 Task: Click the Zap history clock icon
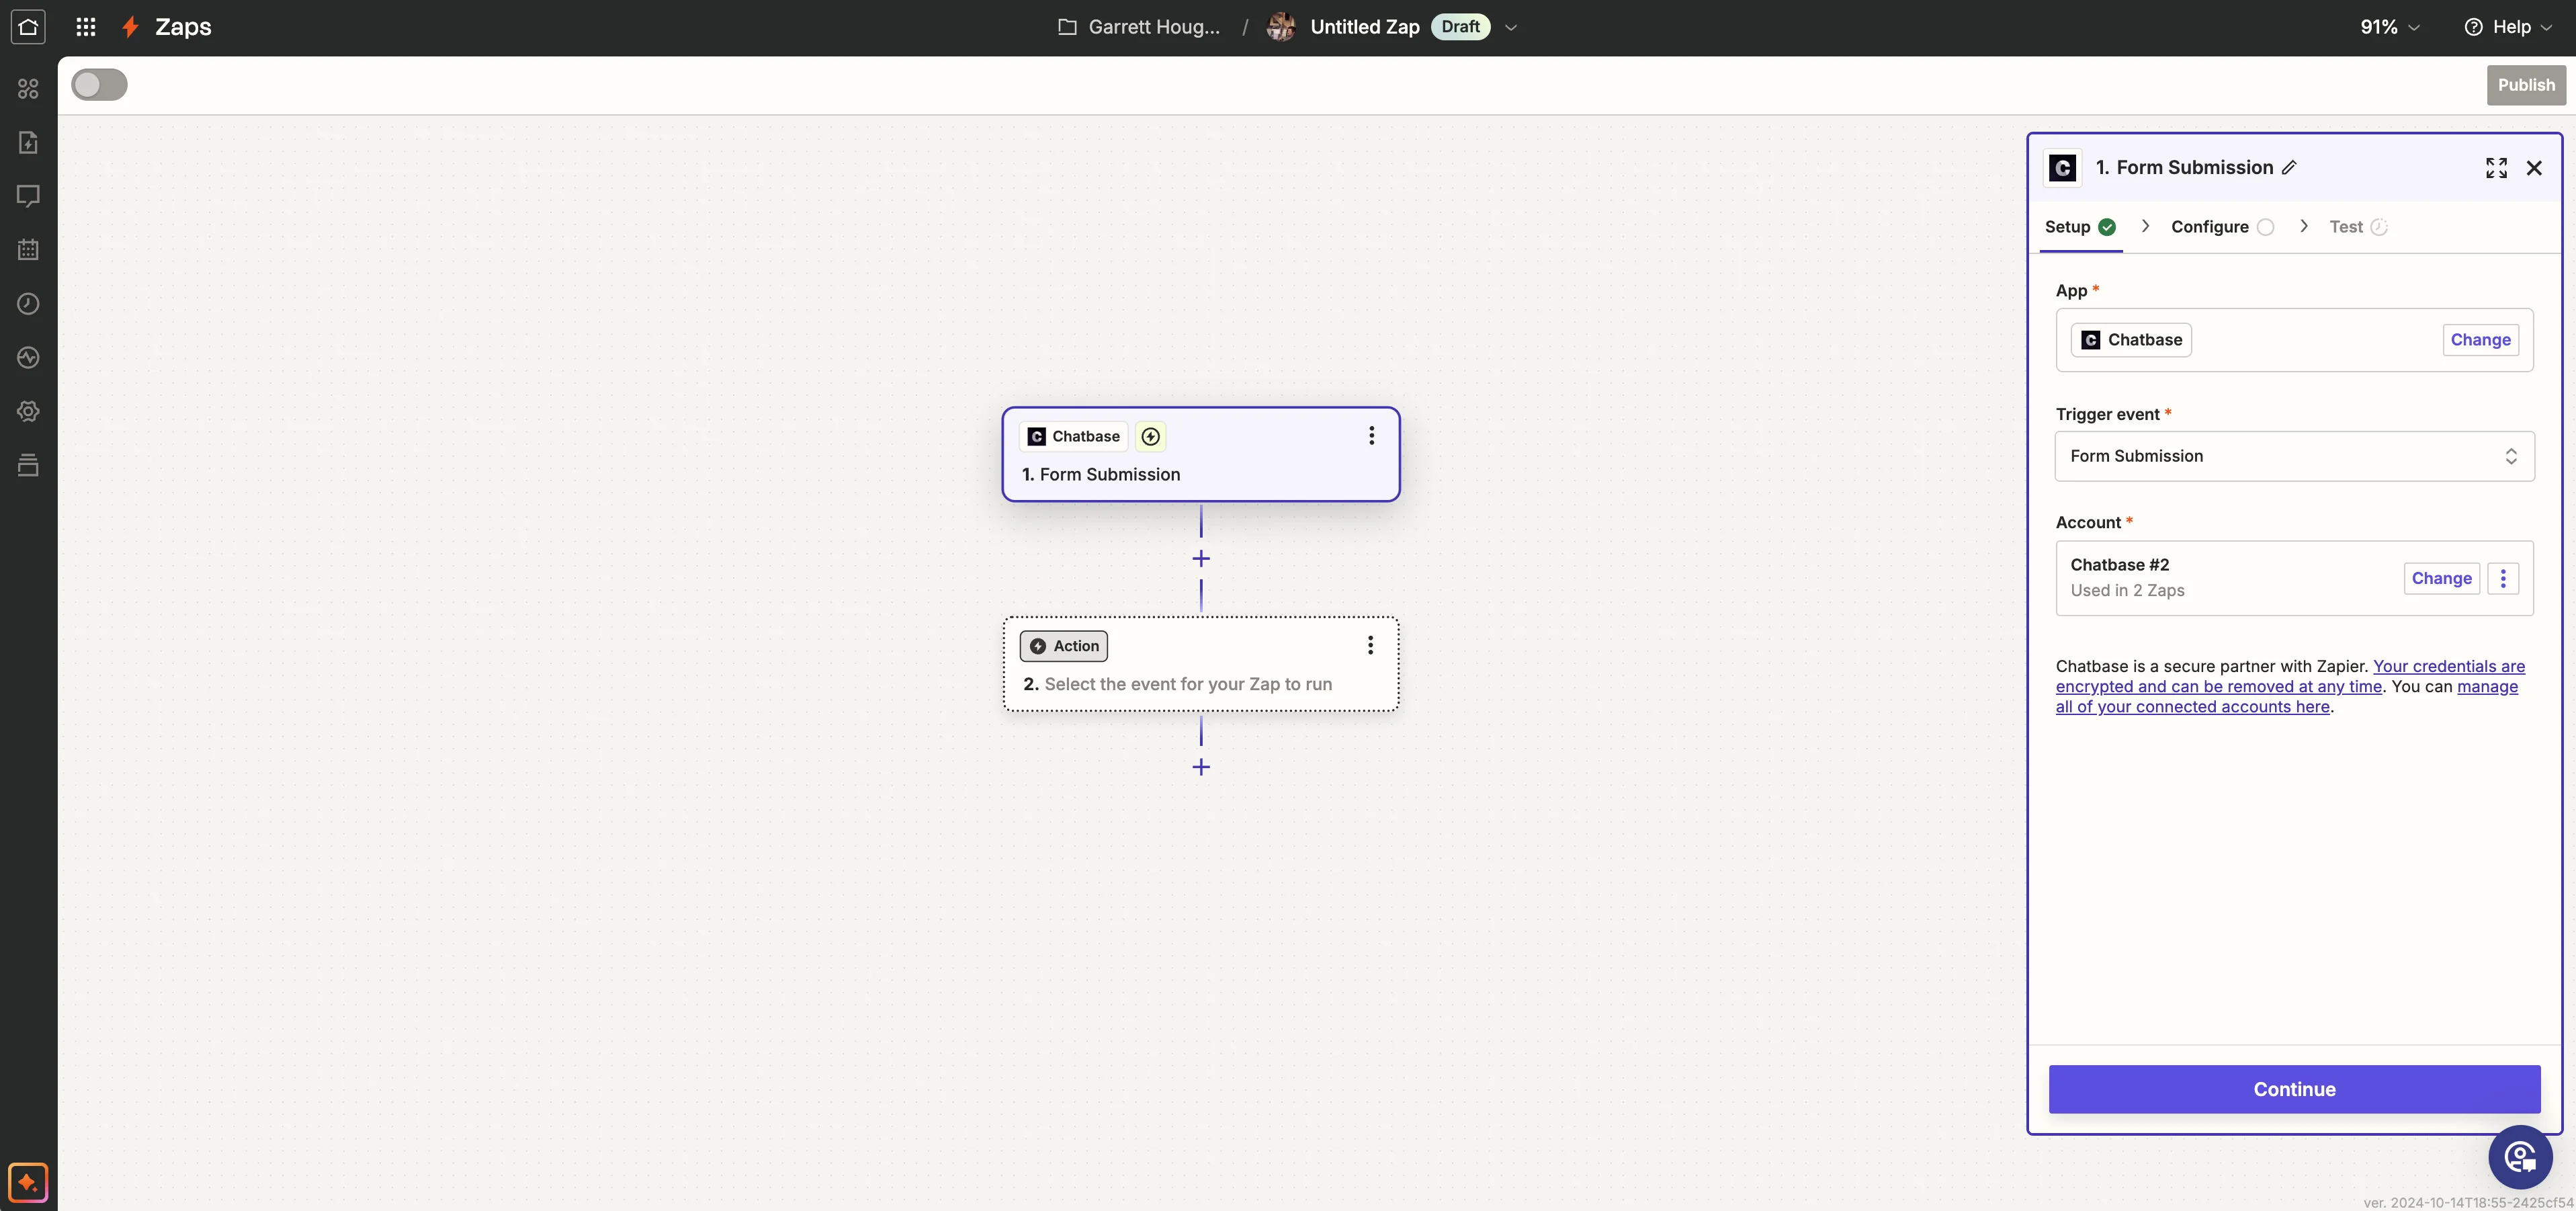[x=28, y=304]
